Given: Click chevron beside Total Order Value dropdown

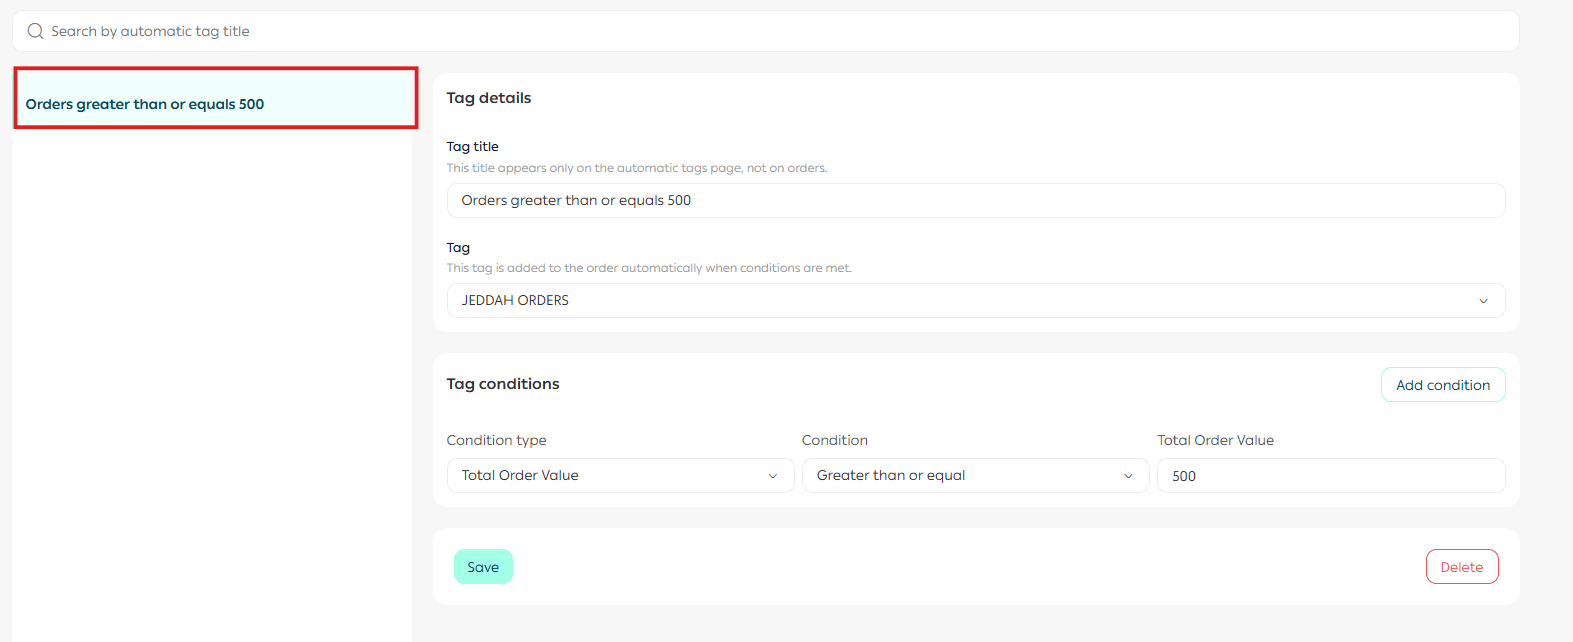Looking at the screenshot, I should 772,476.
